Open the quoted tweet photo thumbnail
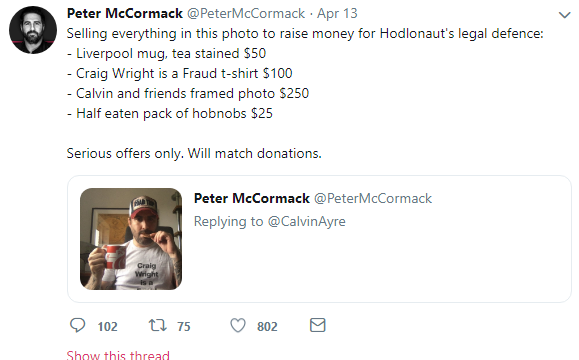The image size is (579, 360). click(x=131, y=239)
